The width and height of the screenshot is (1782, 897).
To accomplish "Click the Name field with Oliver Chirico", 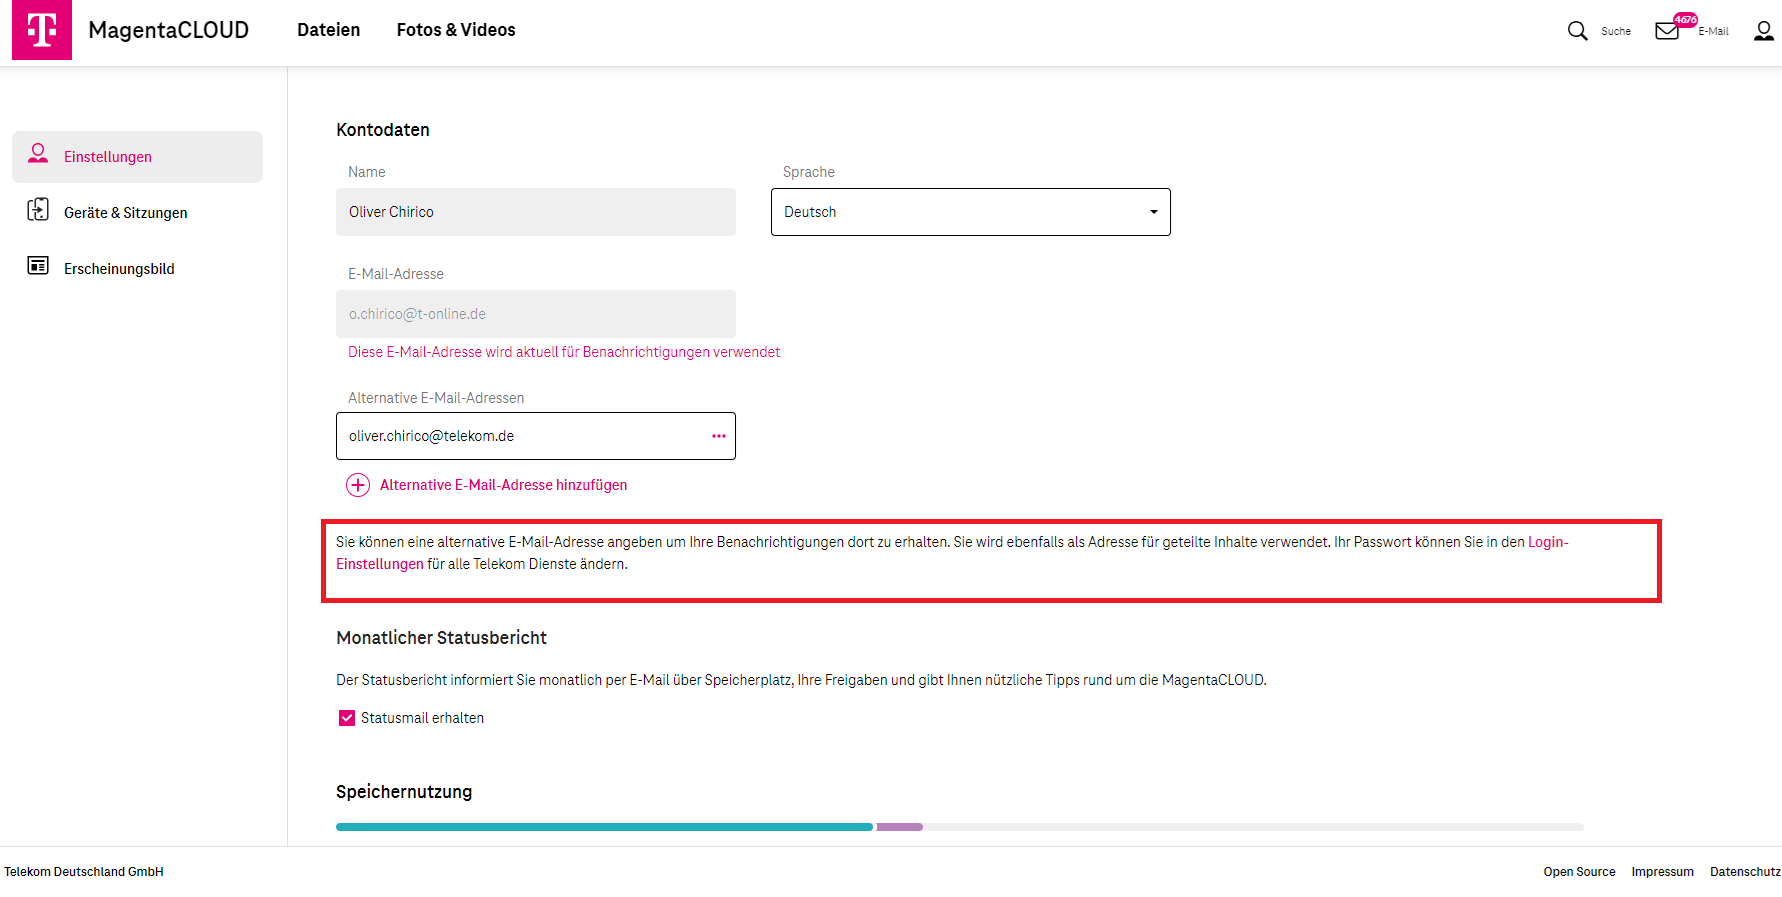I will click(536, 212).
